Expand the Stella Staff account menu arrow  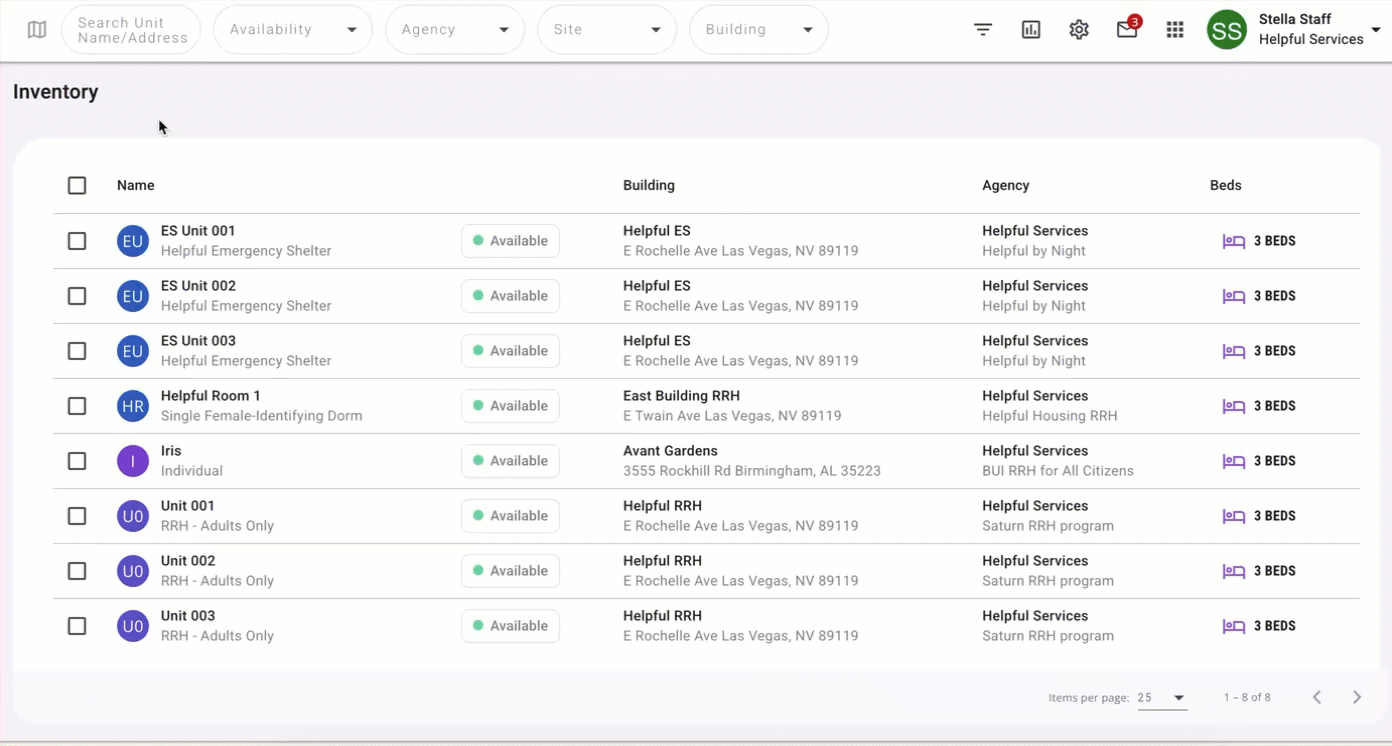tap(1376, 30)
